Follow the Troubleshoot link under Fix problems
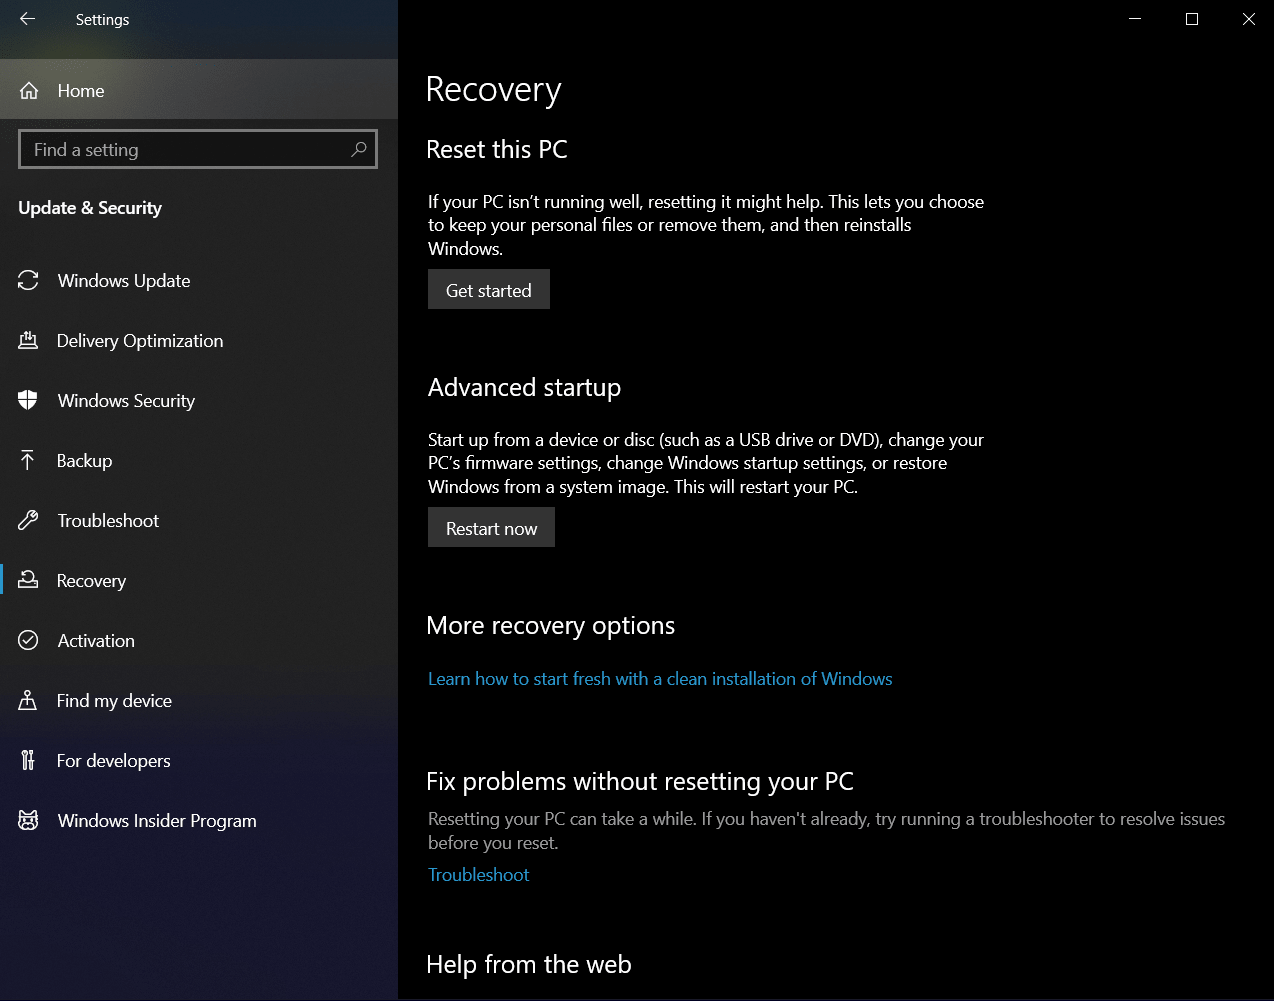This screenshot has height=1001, width=1274. (x=479, y=875)
